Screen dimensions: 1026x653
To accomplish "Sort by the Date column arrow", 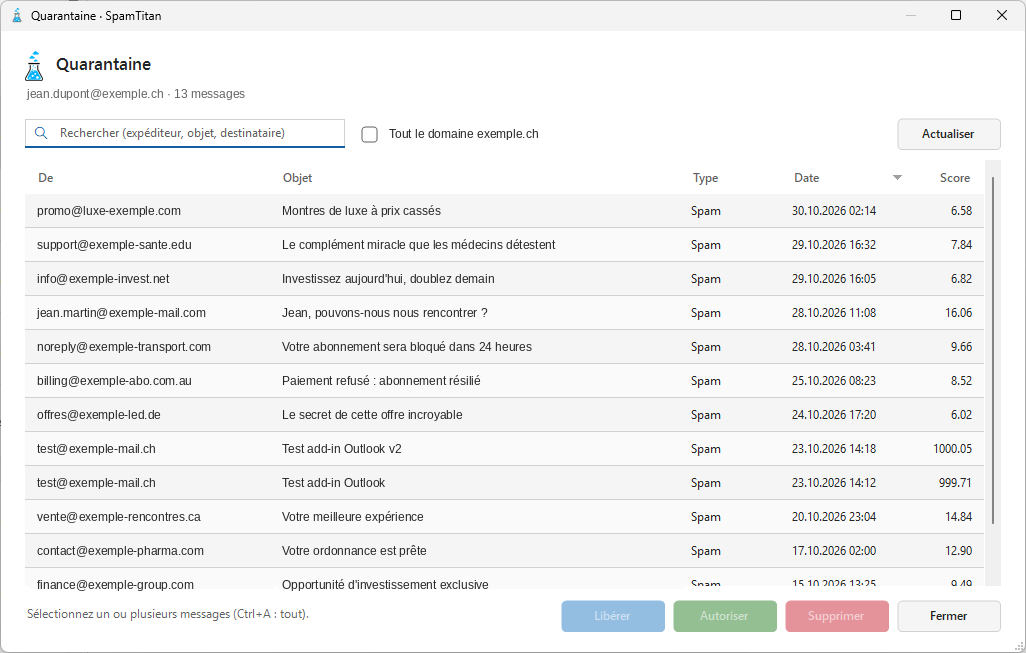I will coord(897,178).
